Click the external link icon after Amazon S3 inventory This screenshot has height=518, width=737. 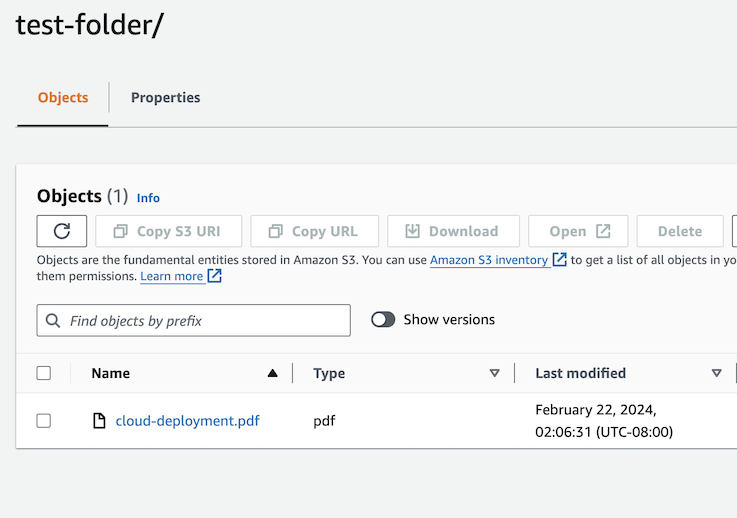[559, 260]
